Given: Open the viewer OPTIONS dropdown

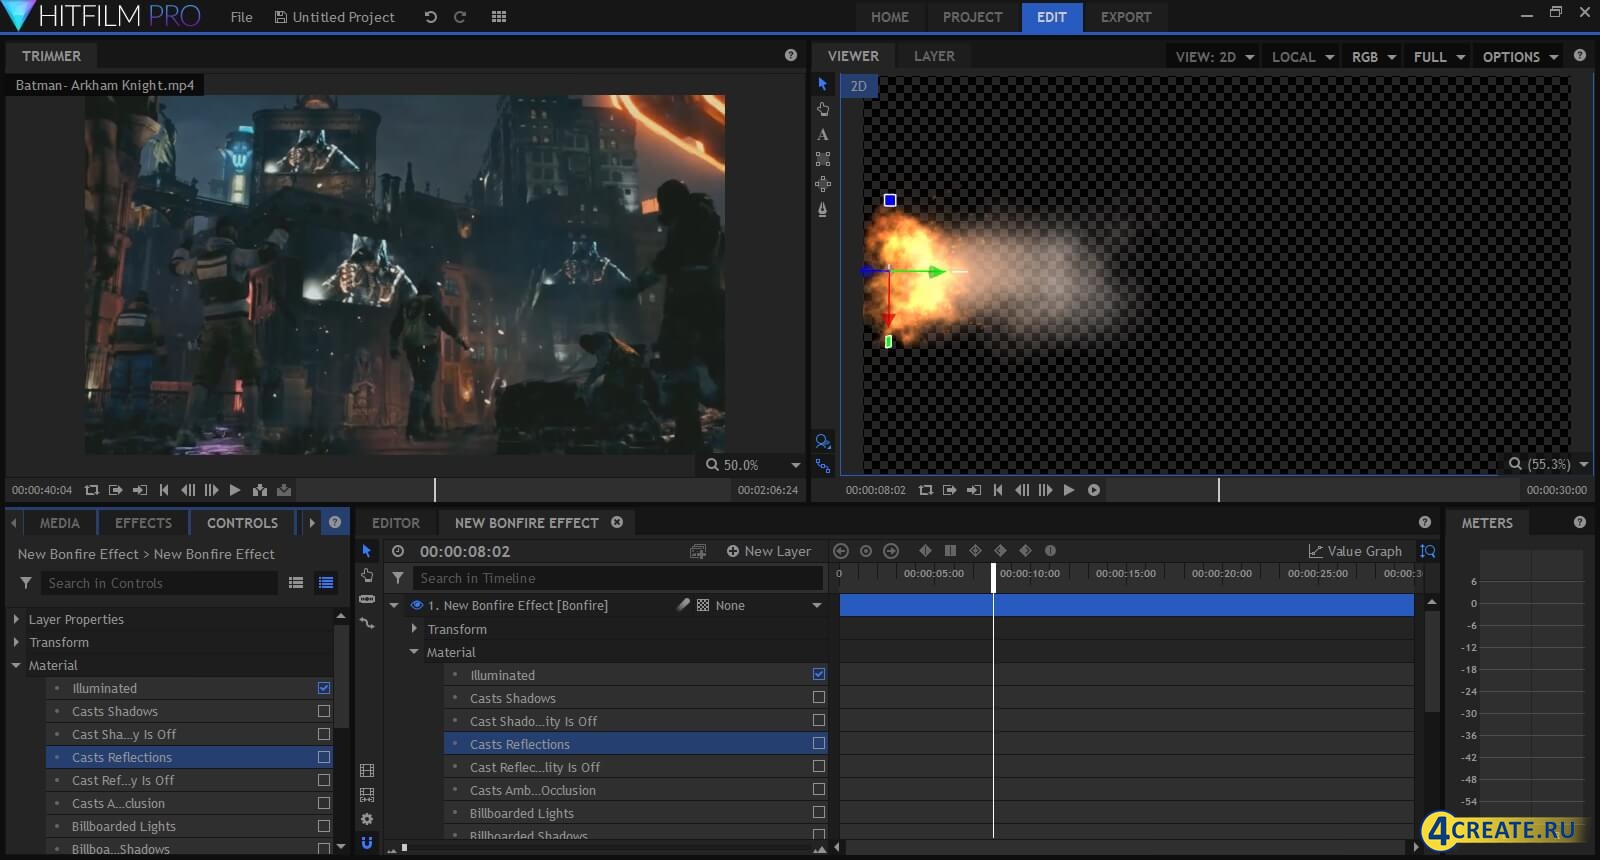Looking at the screenshot, I should click(x=1520, y=57).
